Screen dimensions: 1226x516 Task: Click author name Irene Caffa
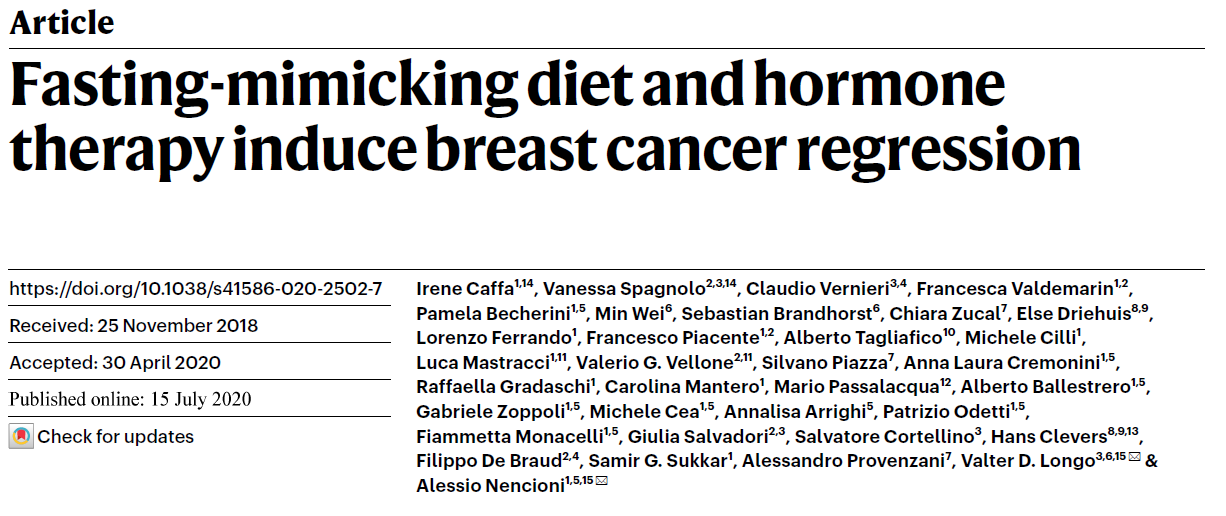pyautogui.click(x=464, y=290)
